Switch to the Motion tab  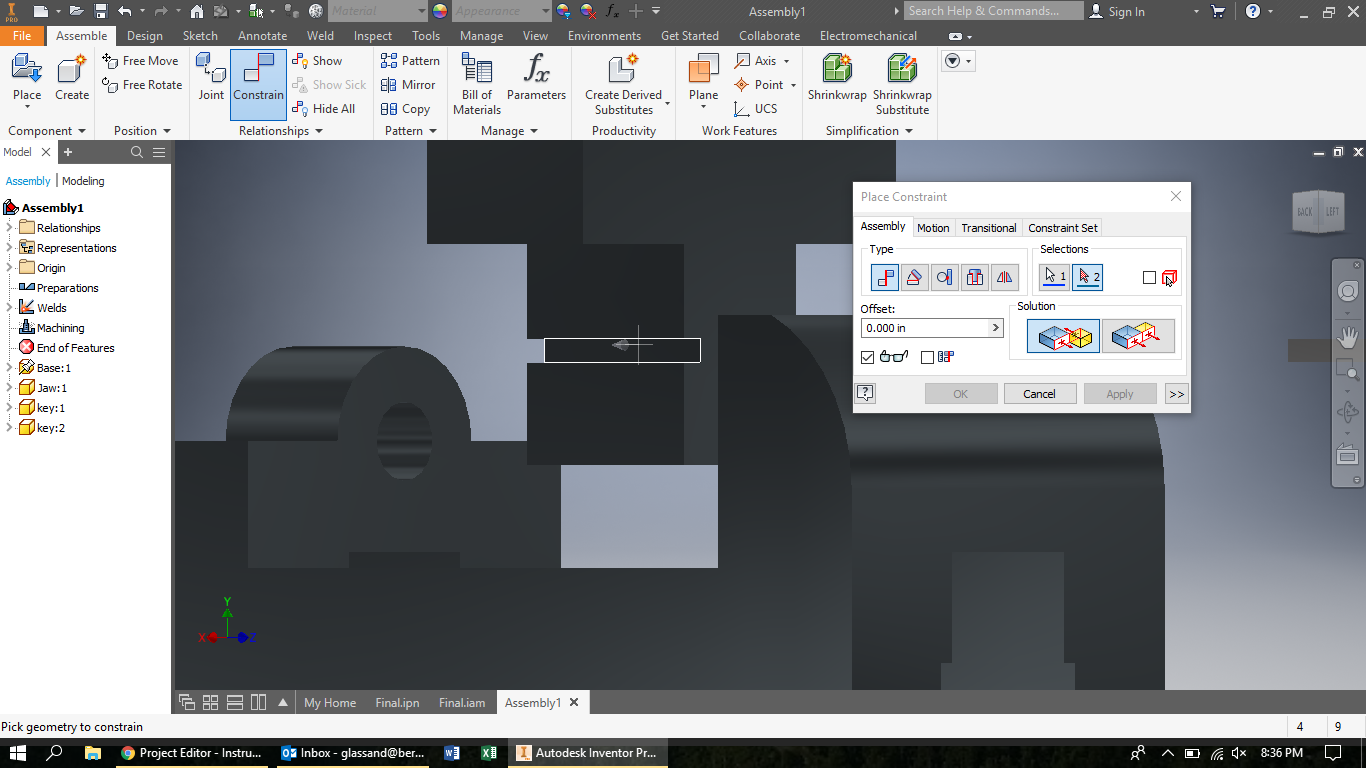click(x=933, y=228)
